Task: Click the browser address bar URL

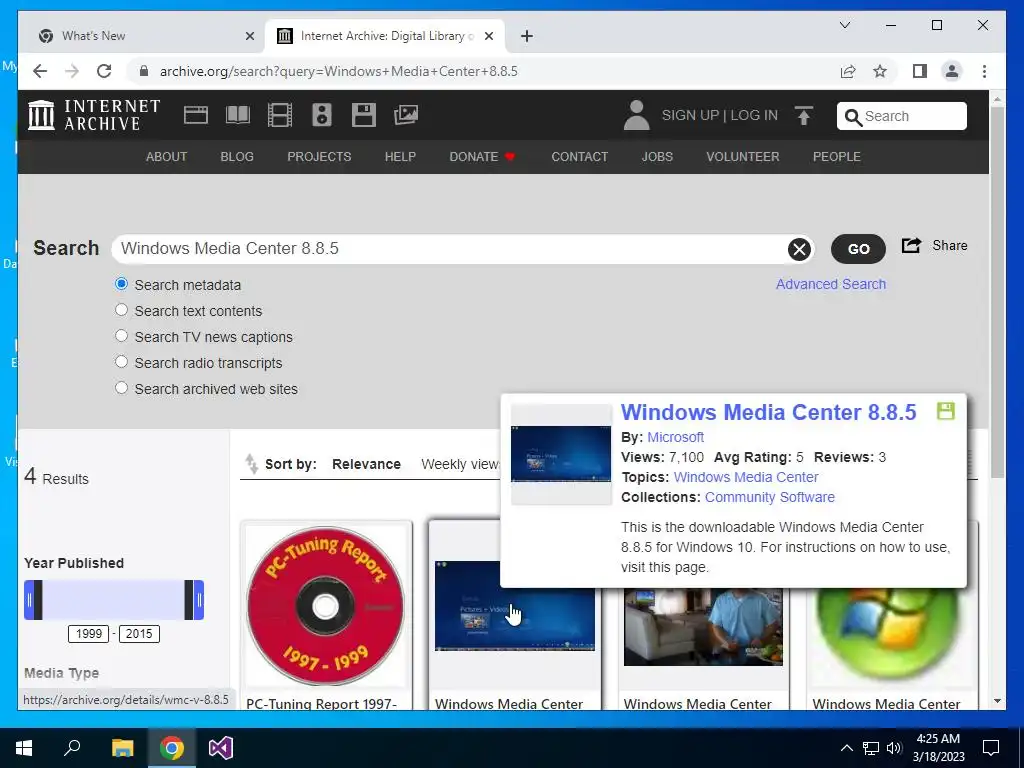Action: click(x=338, y=71)
